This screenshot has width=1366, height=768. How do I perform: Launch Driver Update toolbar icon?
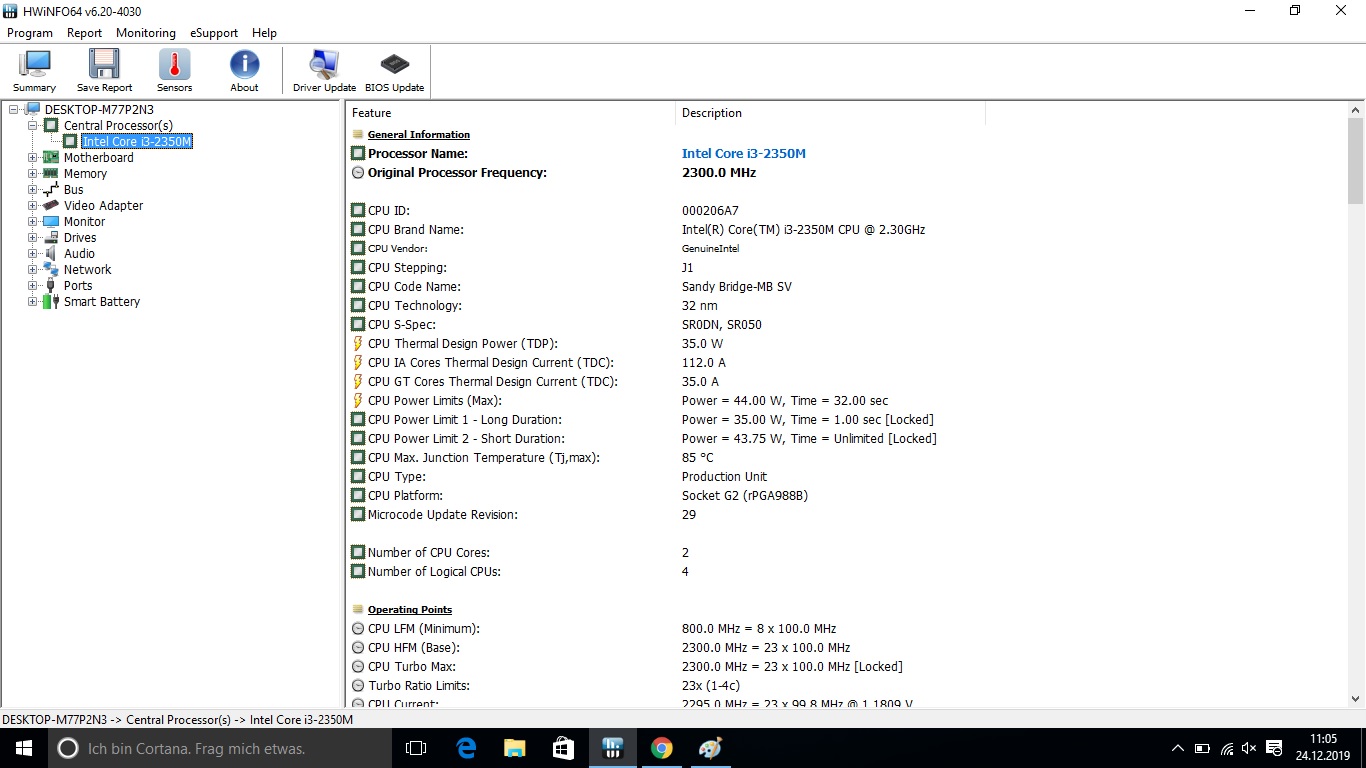pos(324,71)
